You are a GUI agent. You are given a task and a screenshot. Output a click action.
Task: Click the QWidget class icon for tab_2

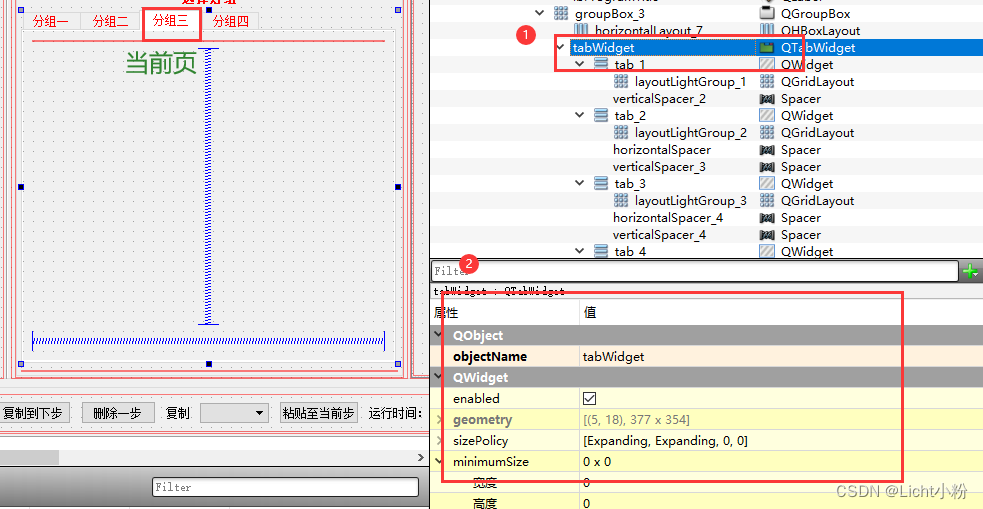766,115
